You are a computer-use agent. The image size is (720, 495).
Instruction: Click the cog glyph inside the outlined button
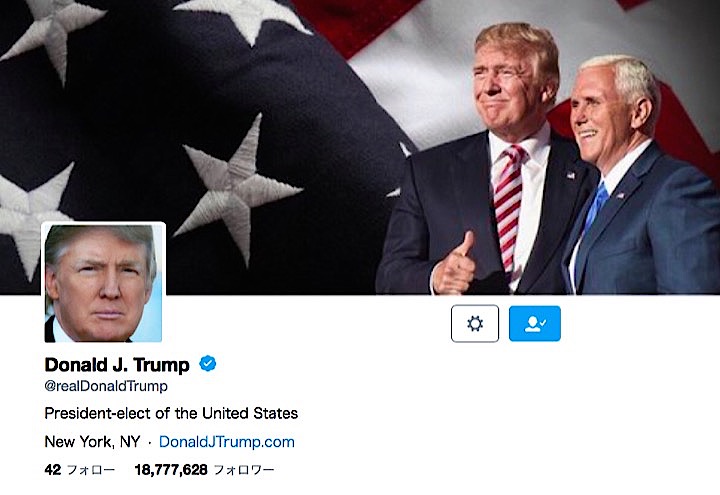475,324
